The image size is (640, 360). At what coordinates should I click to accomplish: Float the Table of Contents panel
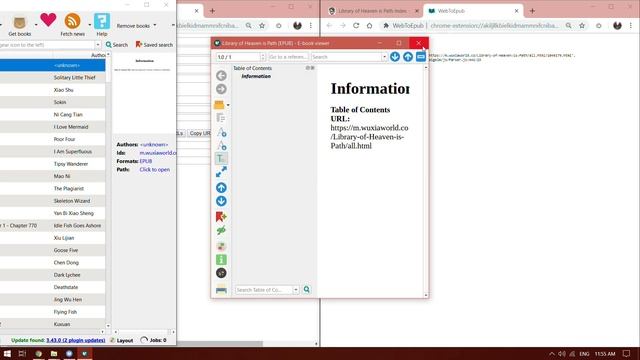tap(308, 68)
